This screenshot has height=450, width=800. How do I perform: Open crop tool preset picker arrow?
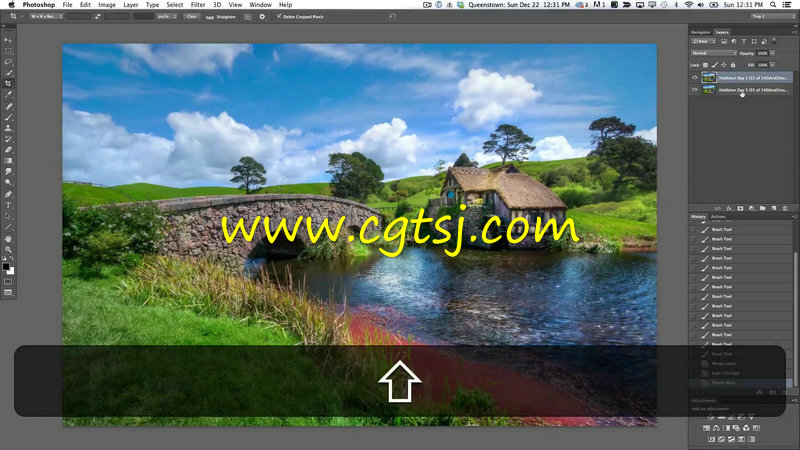(x=22, y=17)
